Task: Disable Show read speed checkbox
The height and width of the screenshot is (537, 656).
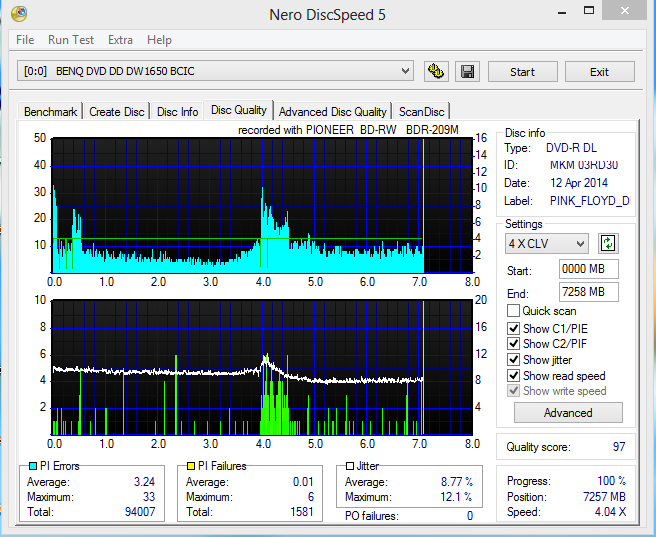Action: (513, 376)
